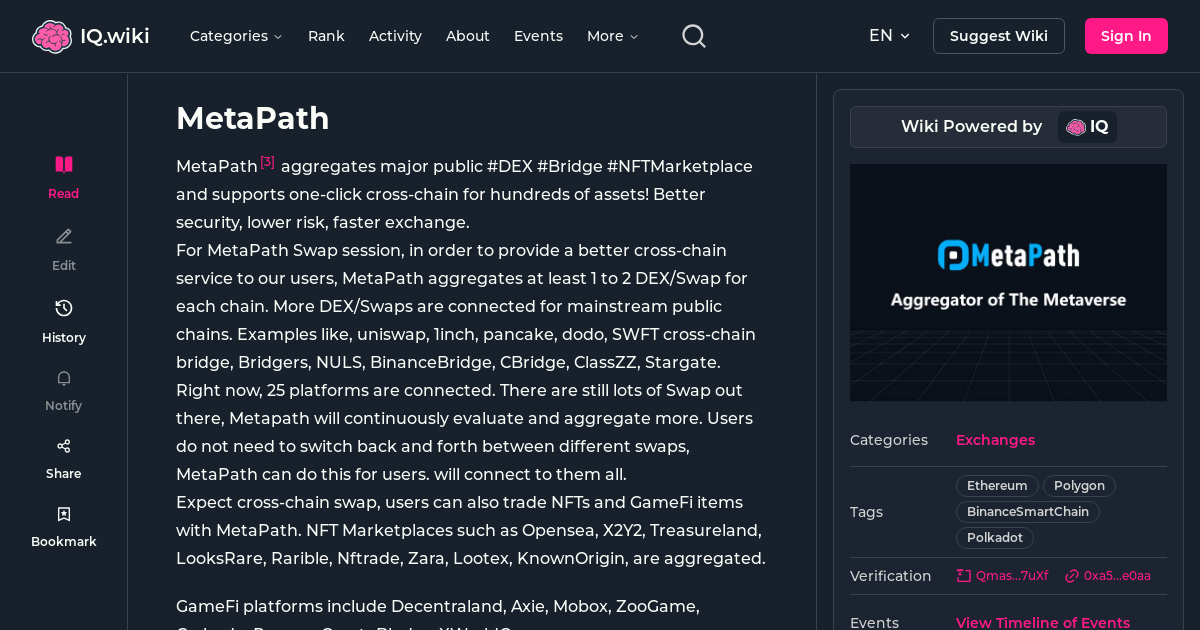Toggle the Polygon tag
The width and height of the screenshot is (1200, 630).
point(1079,485)
